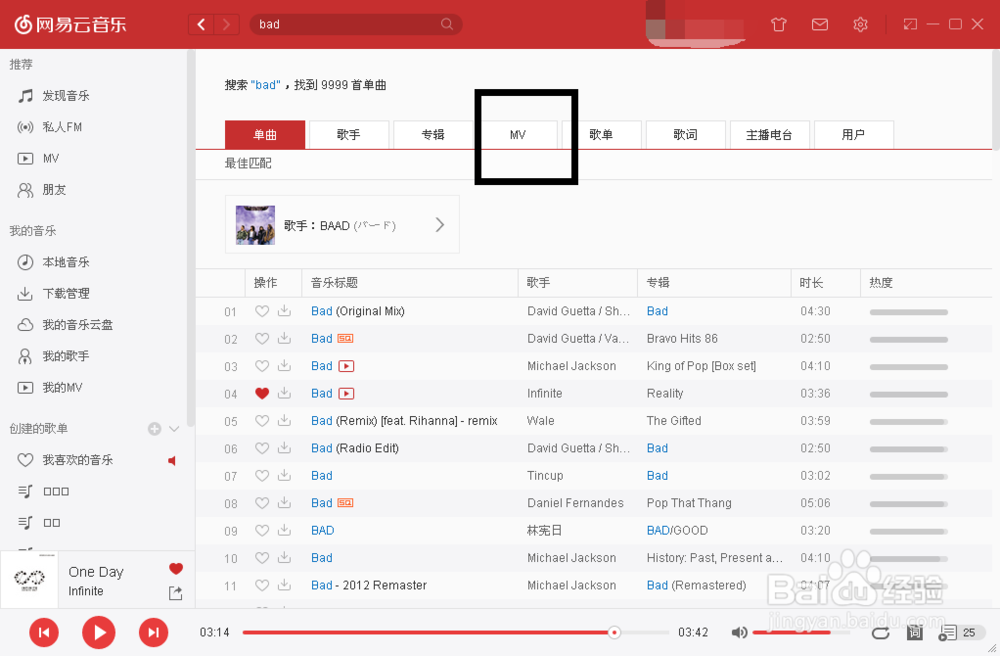Select the 单曲 songs tab
The width and height of the screenshot is (1000, 656).
[265, 135]
